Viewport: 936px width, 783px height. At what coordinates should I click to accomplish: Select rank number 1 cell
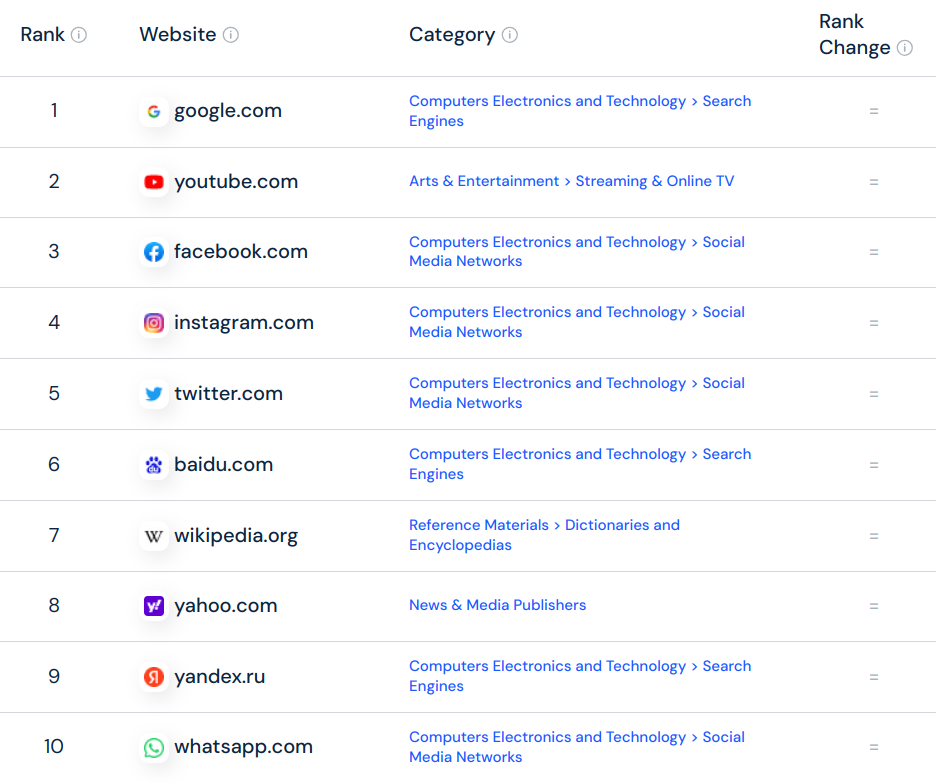(54, 110)
